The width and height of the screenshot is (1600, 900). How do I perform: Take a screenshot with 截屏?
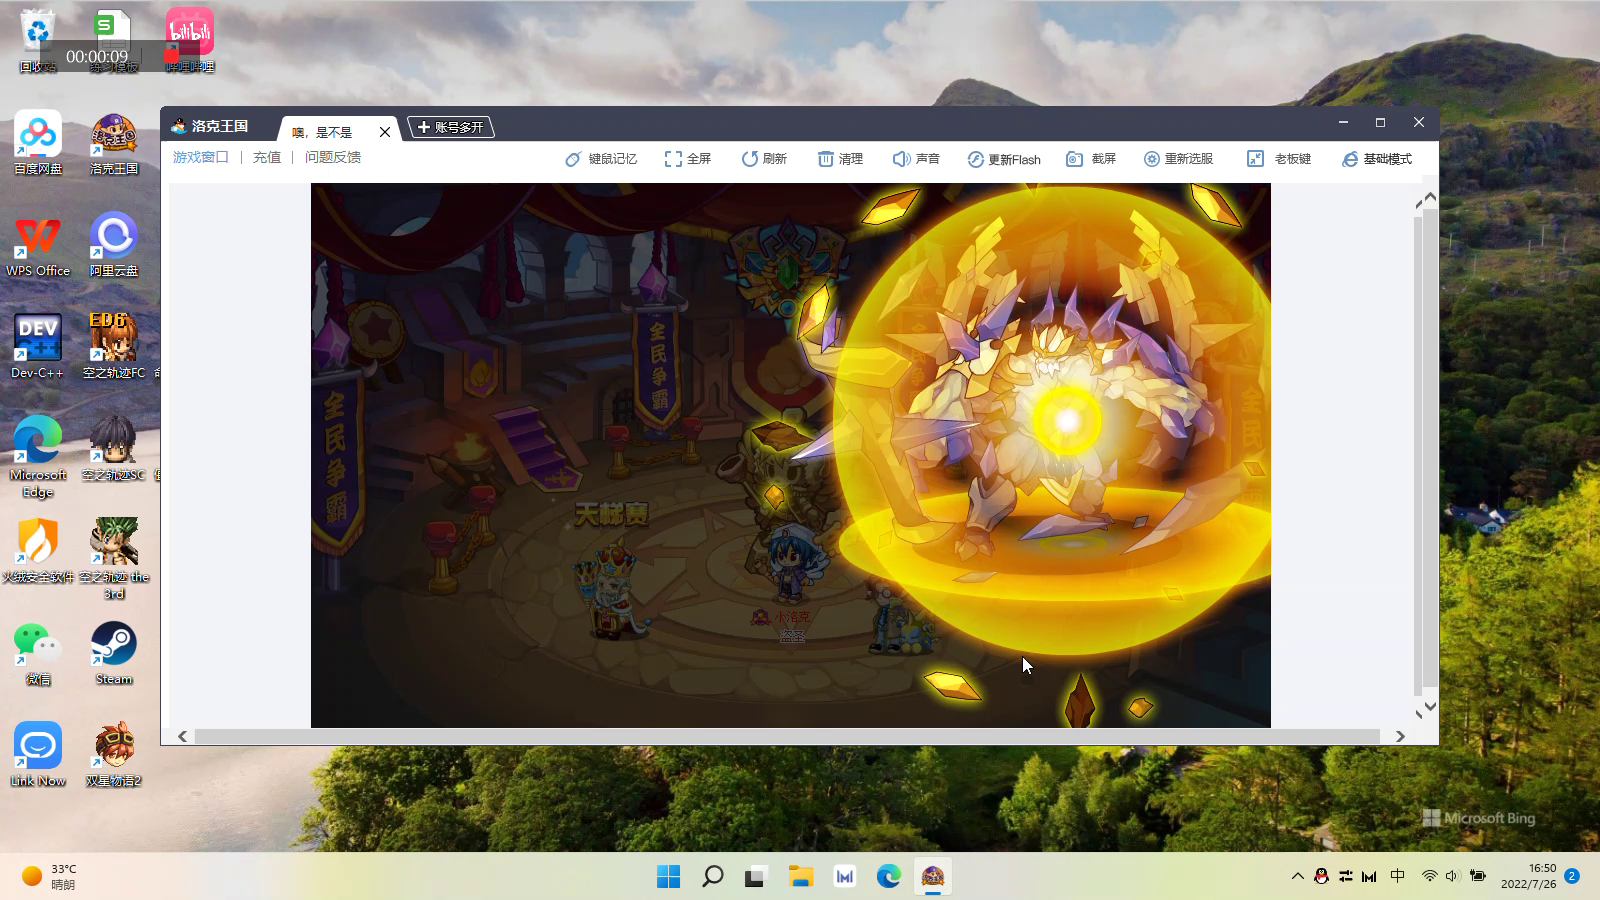click(1091, 159)
